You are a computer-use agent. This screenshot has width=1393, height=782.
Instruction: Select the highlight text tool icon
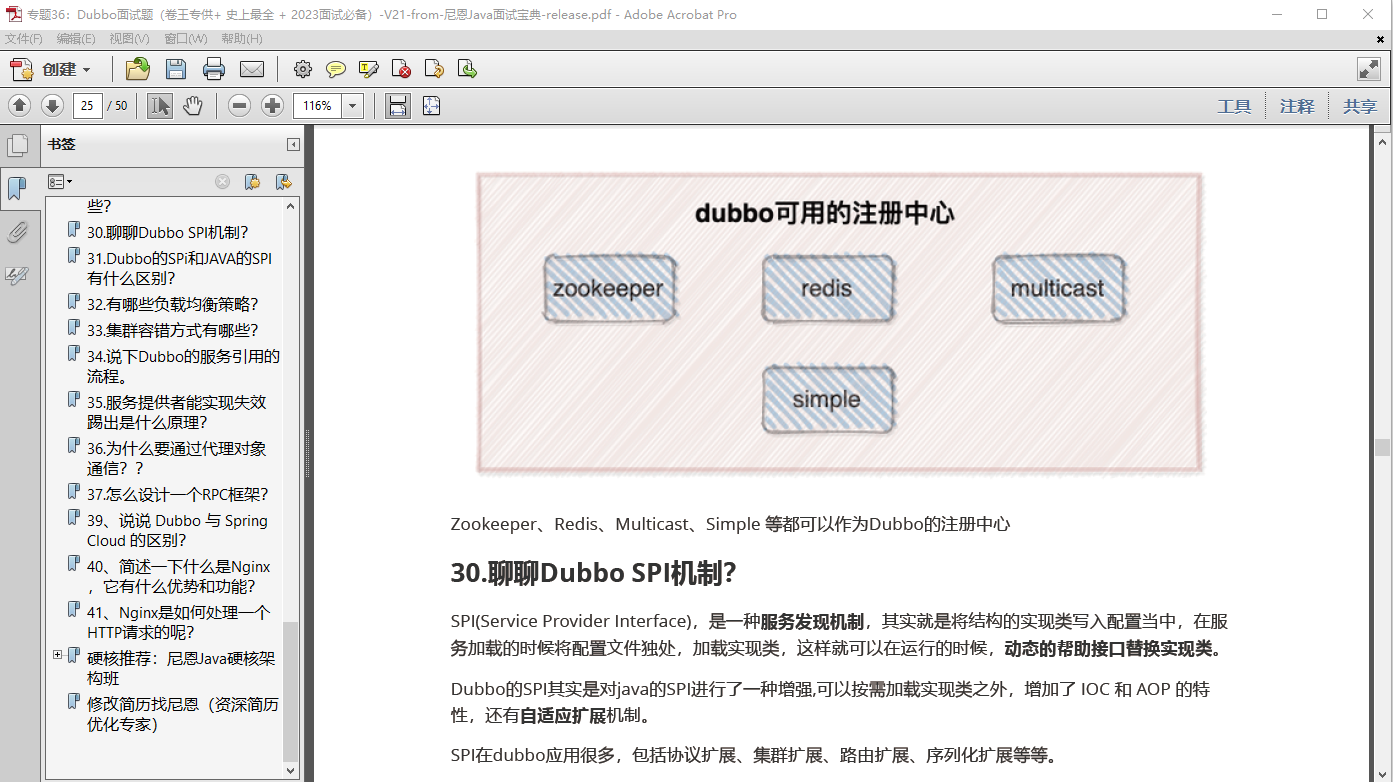[x=369, y=69]
